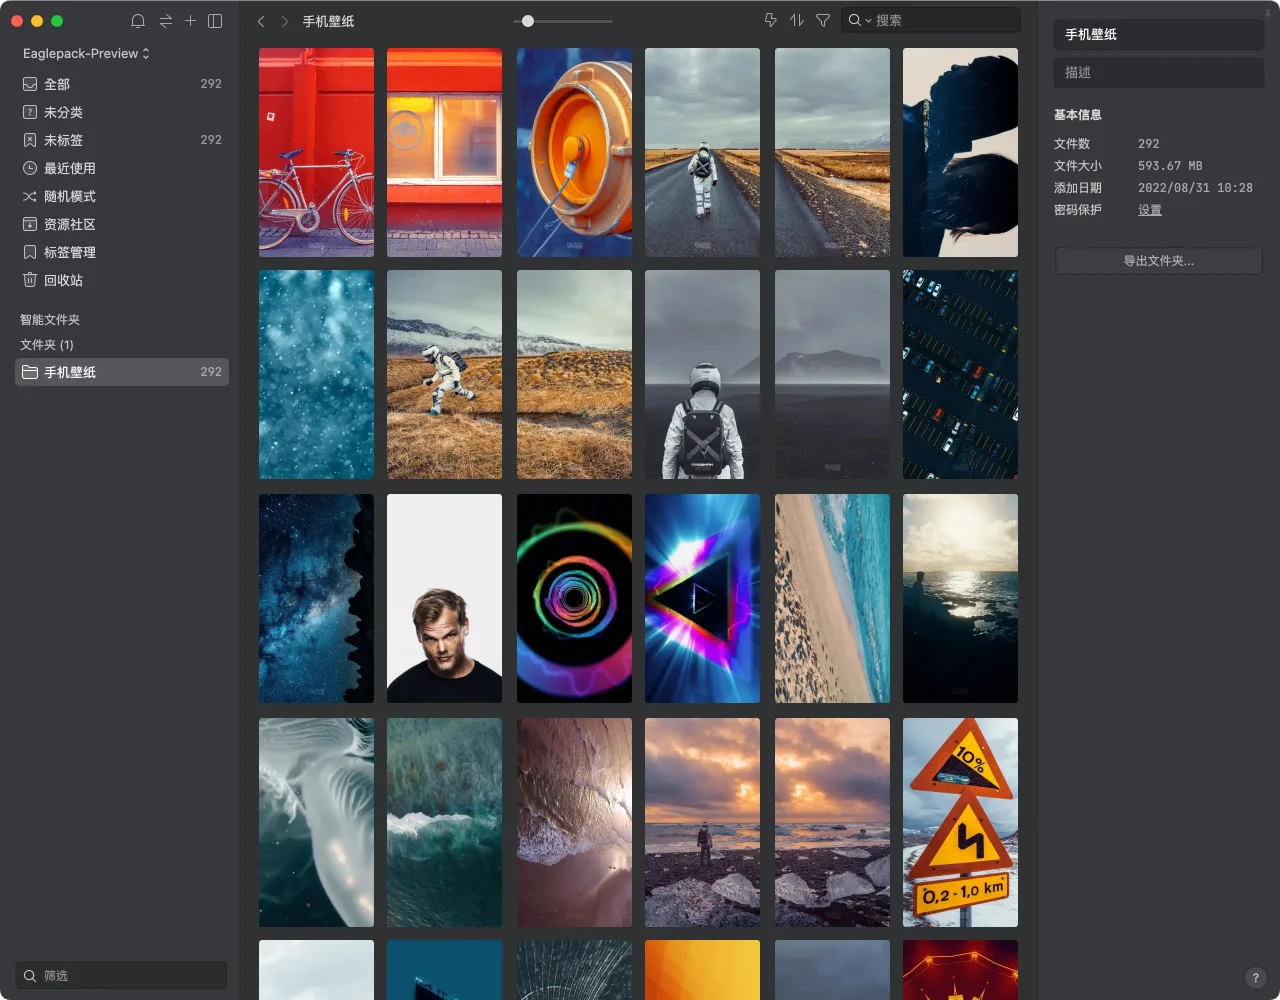
Task: Click the 智能文件夹 section header
Action: tap(50, 320)
